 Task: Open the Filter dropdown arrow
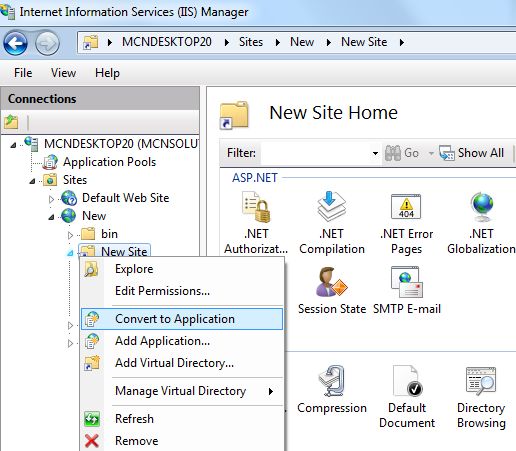pos(375,153)
